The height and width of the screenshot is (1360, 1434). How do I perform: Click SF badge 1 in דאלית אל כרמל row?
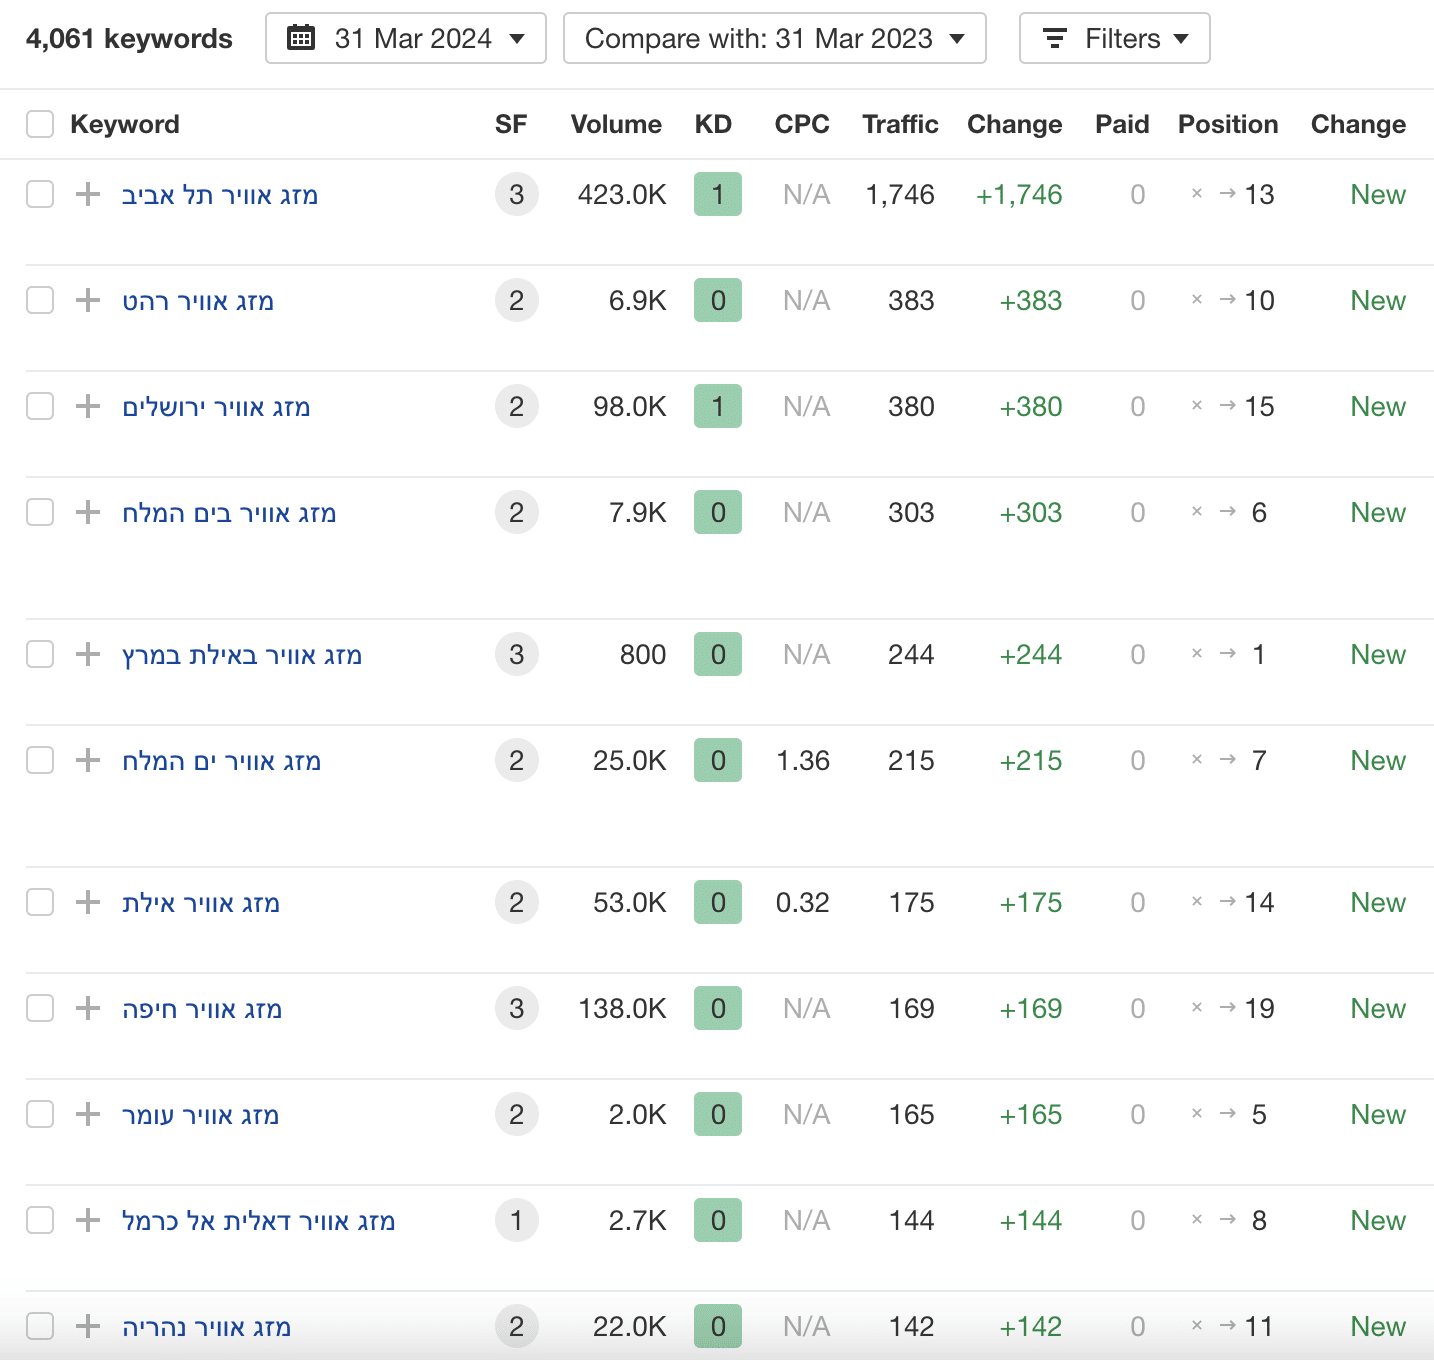pyautogui.click(x=516, y=1220)
